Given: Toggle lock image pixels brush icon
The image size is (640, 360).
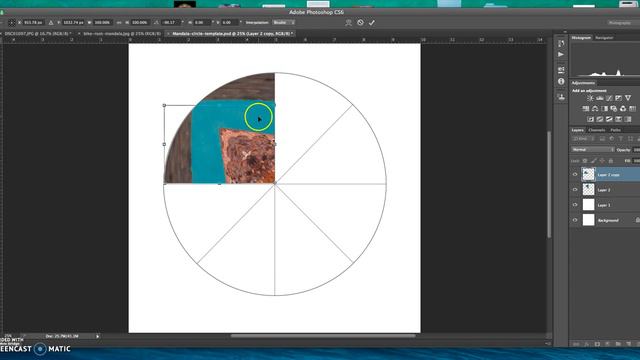Looking at the screenshot, I should coord(593,161).
